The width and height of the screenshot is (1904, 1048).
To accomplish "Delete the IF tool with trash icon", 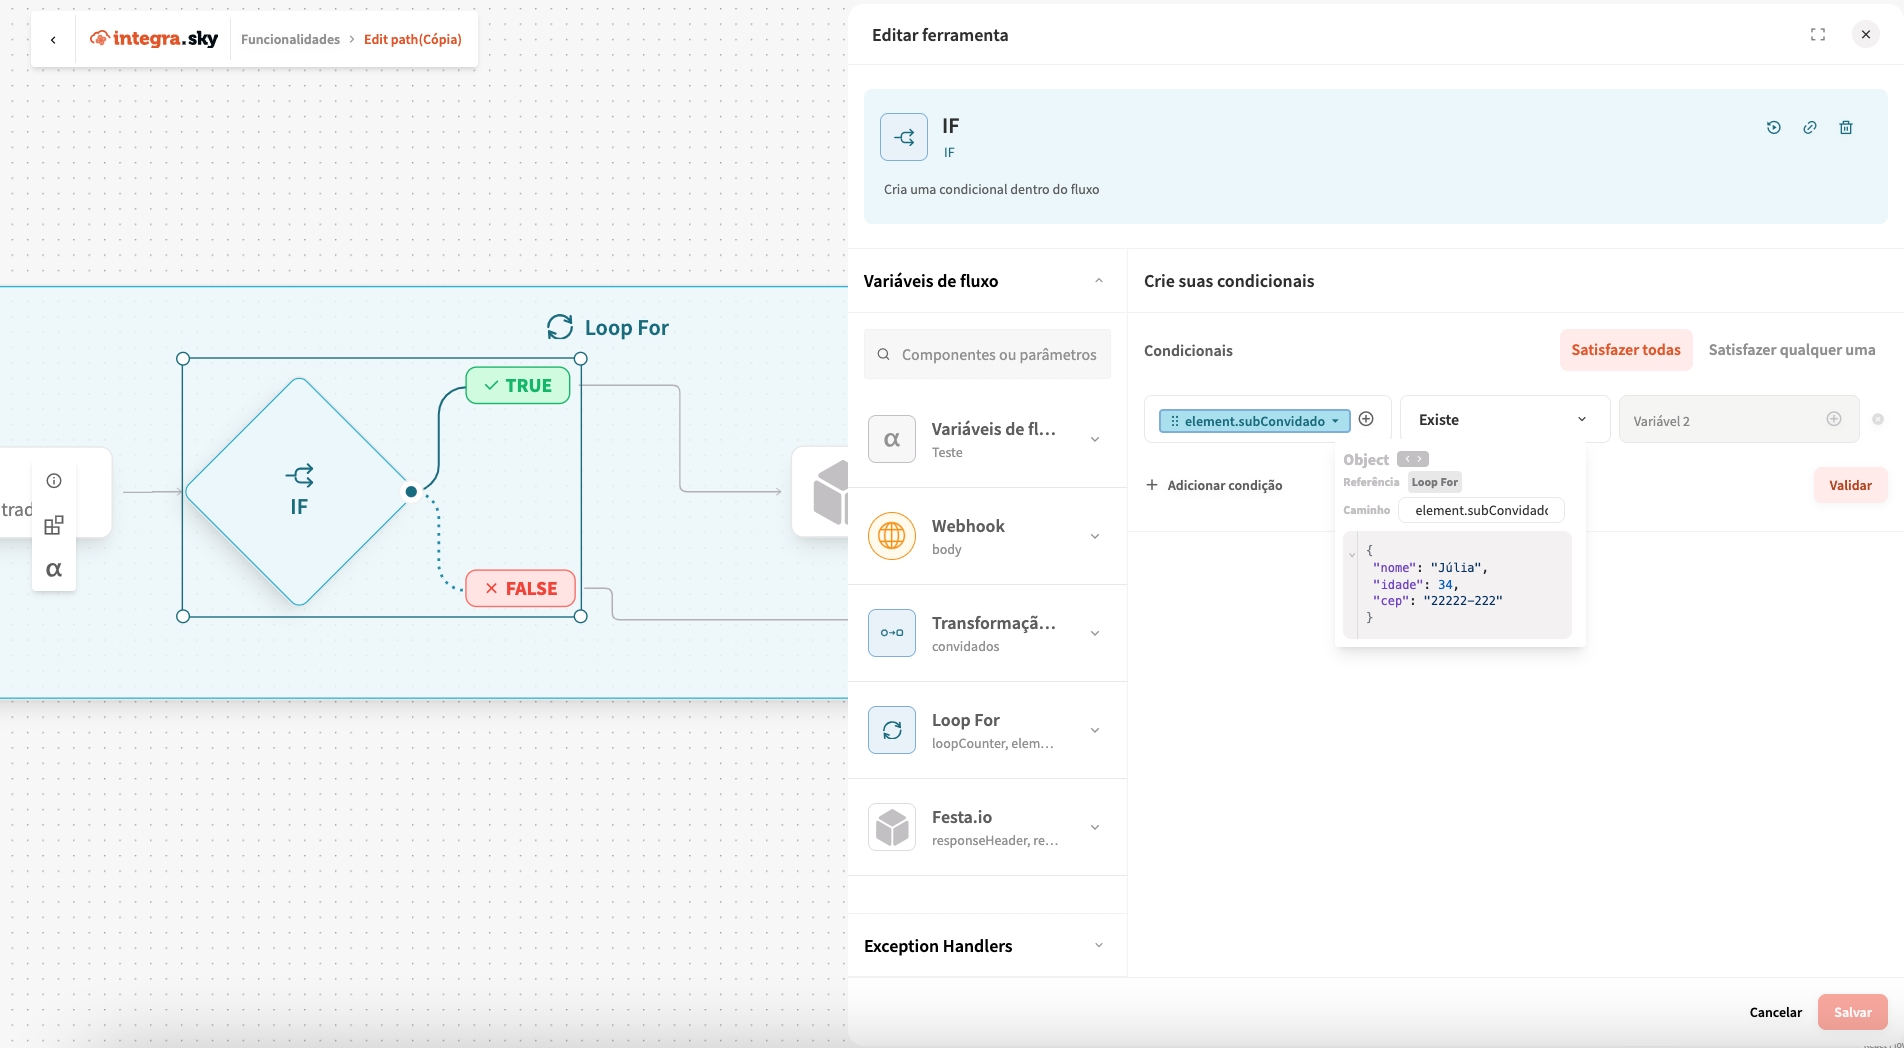I will tap(1846, 127).
